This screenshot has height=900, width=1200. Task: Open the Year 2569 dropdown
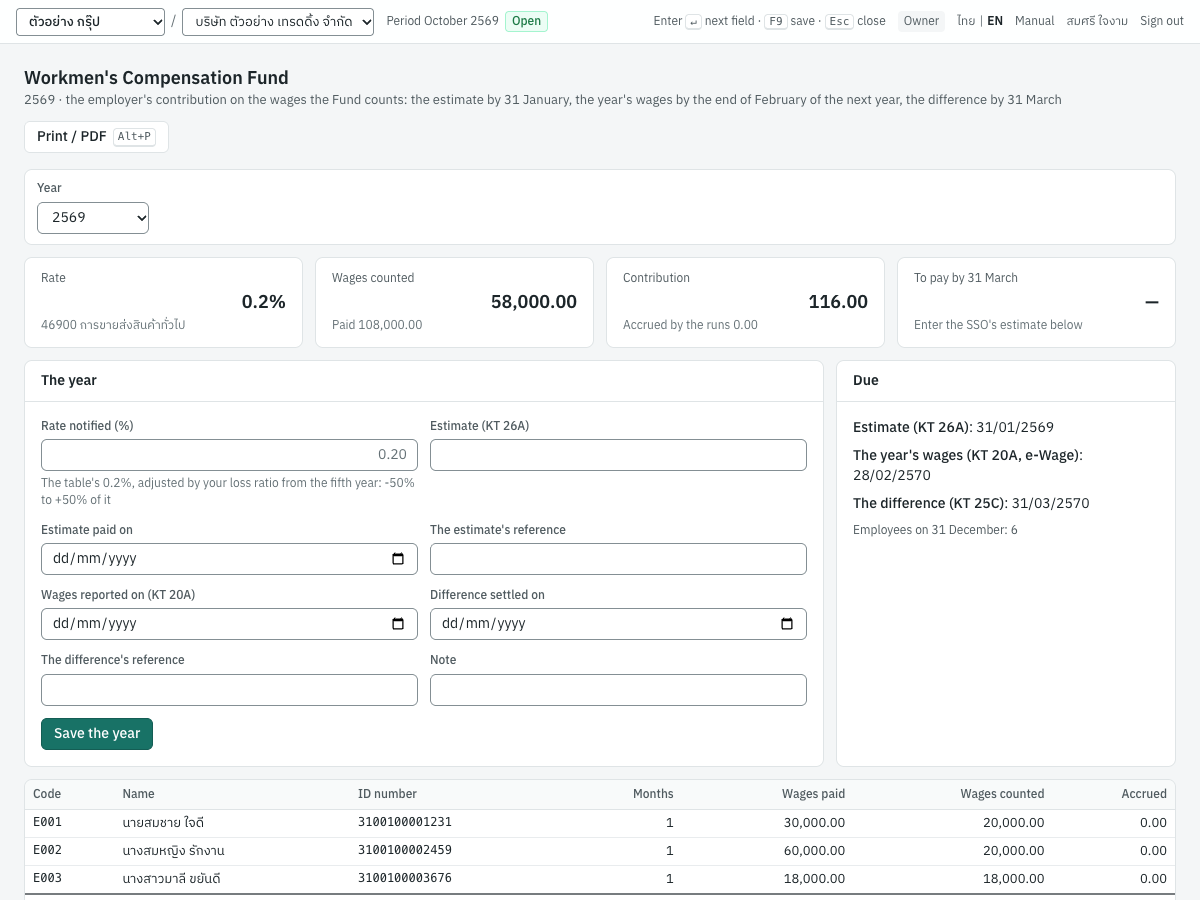tap(93, 218)
